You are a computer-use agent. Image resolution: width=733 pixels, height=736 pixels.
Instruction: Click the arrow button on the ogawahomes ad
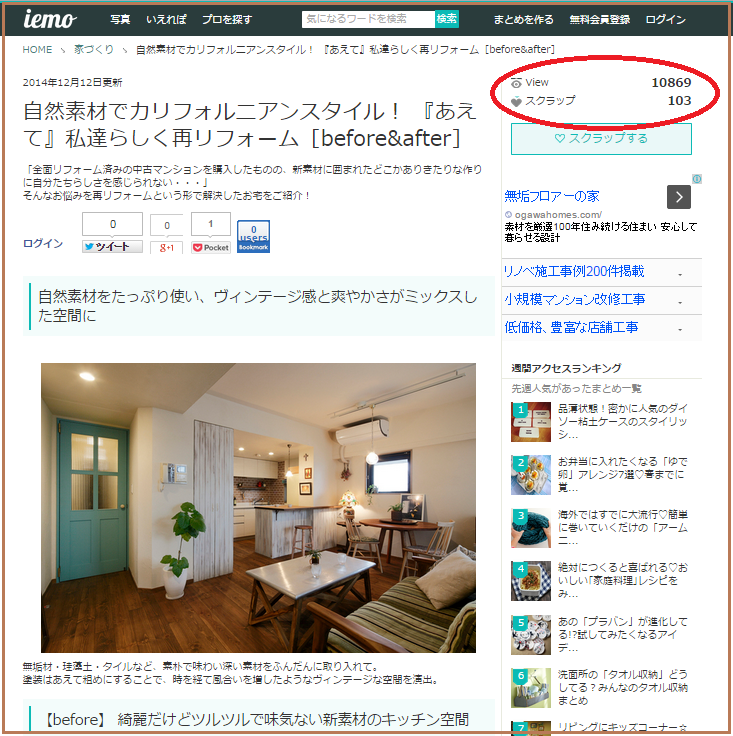pyautogui.click(x=679, y=197)
